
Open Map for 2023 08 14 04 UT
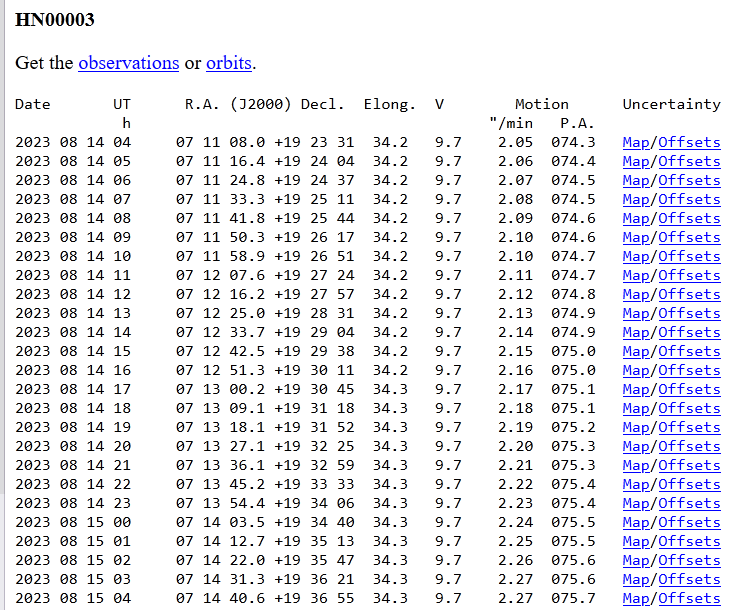635,142
